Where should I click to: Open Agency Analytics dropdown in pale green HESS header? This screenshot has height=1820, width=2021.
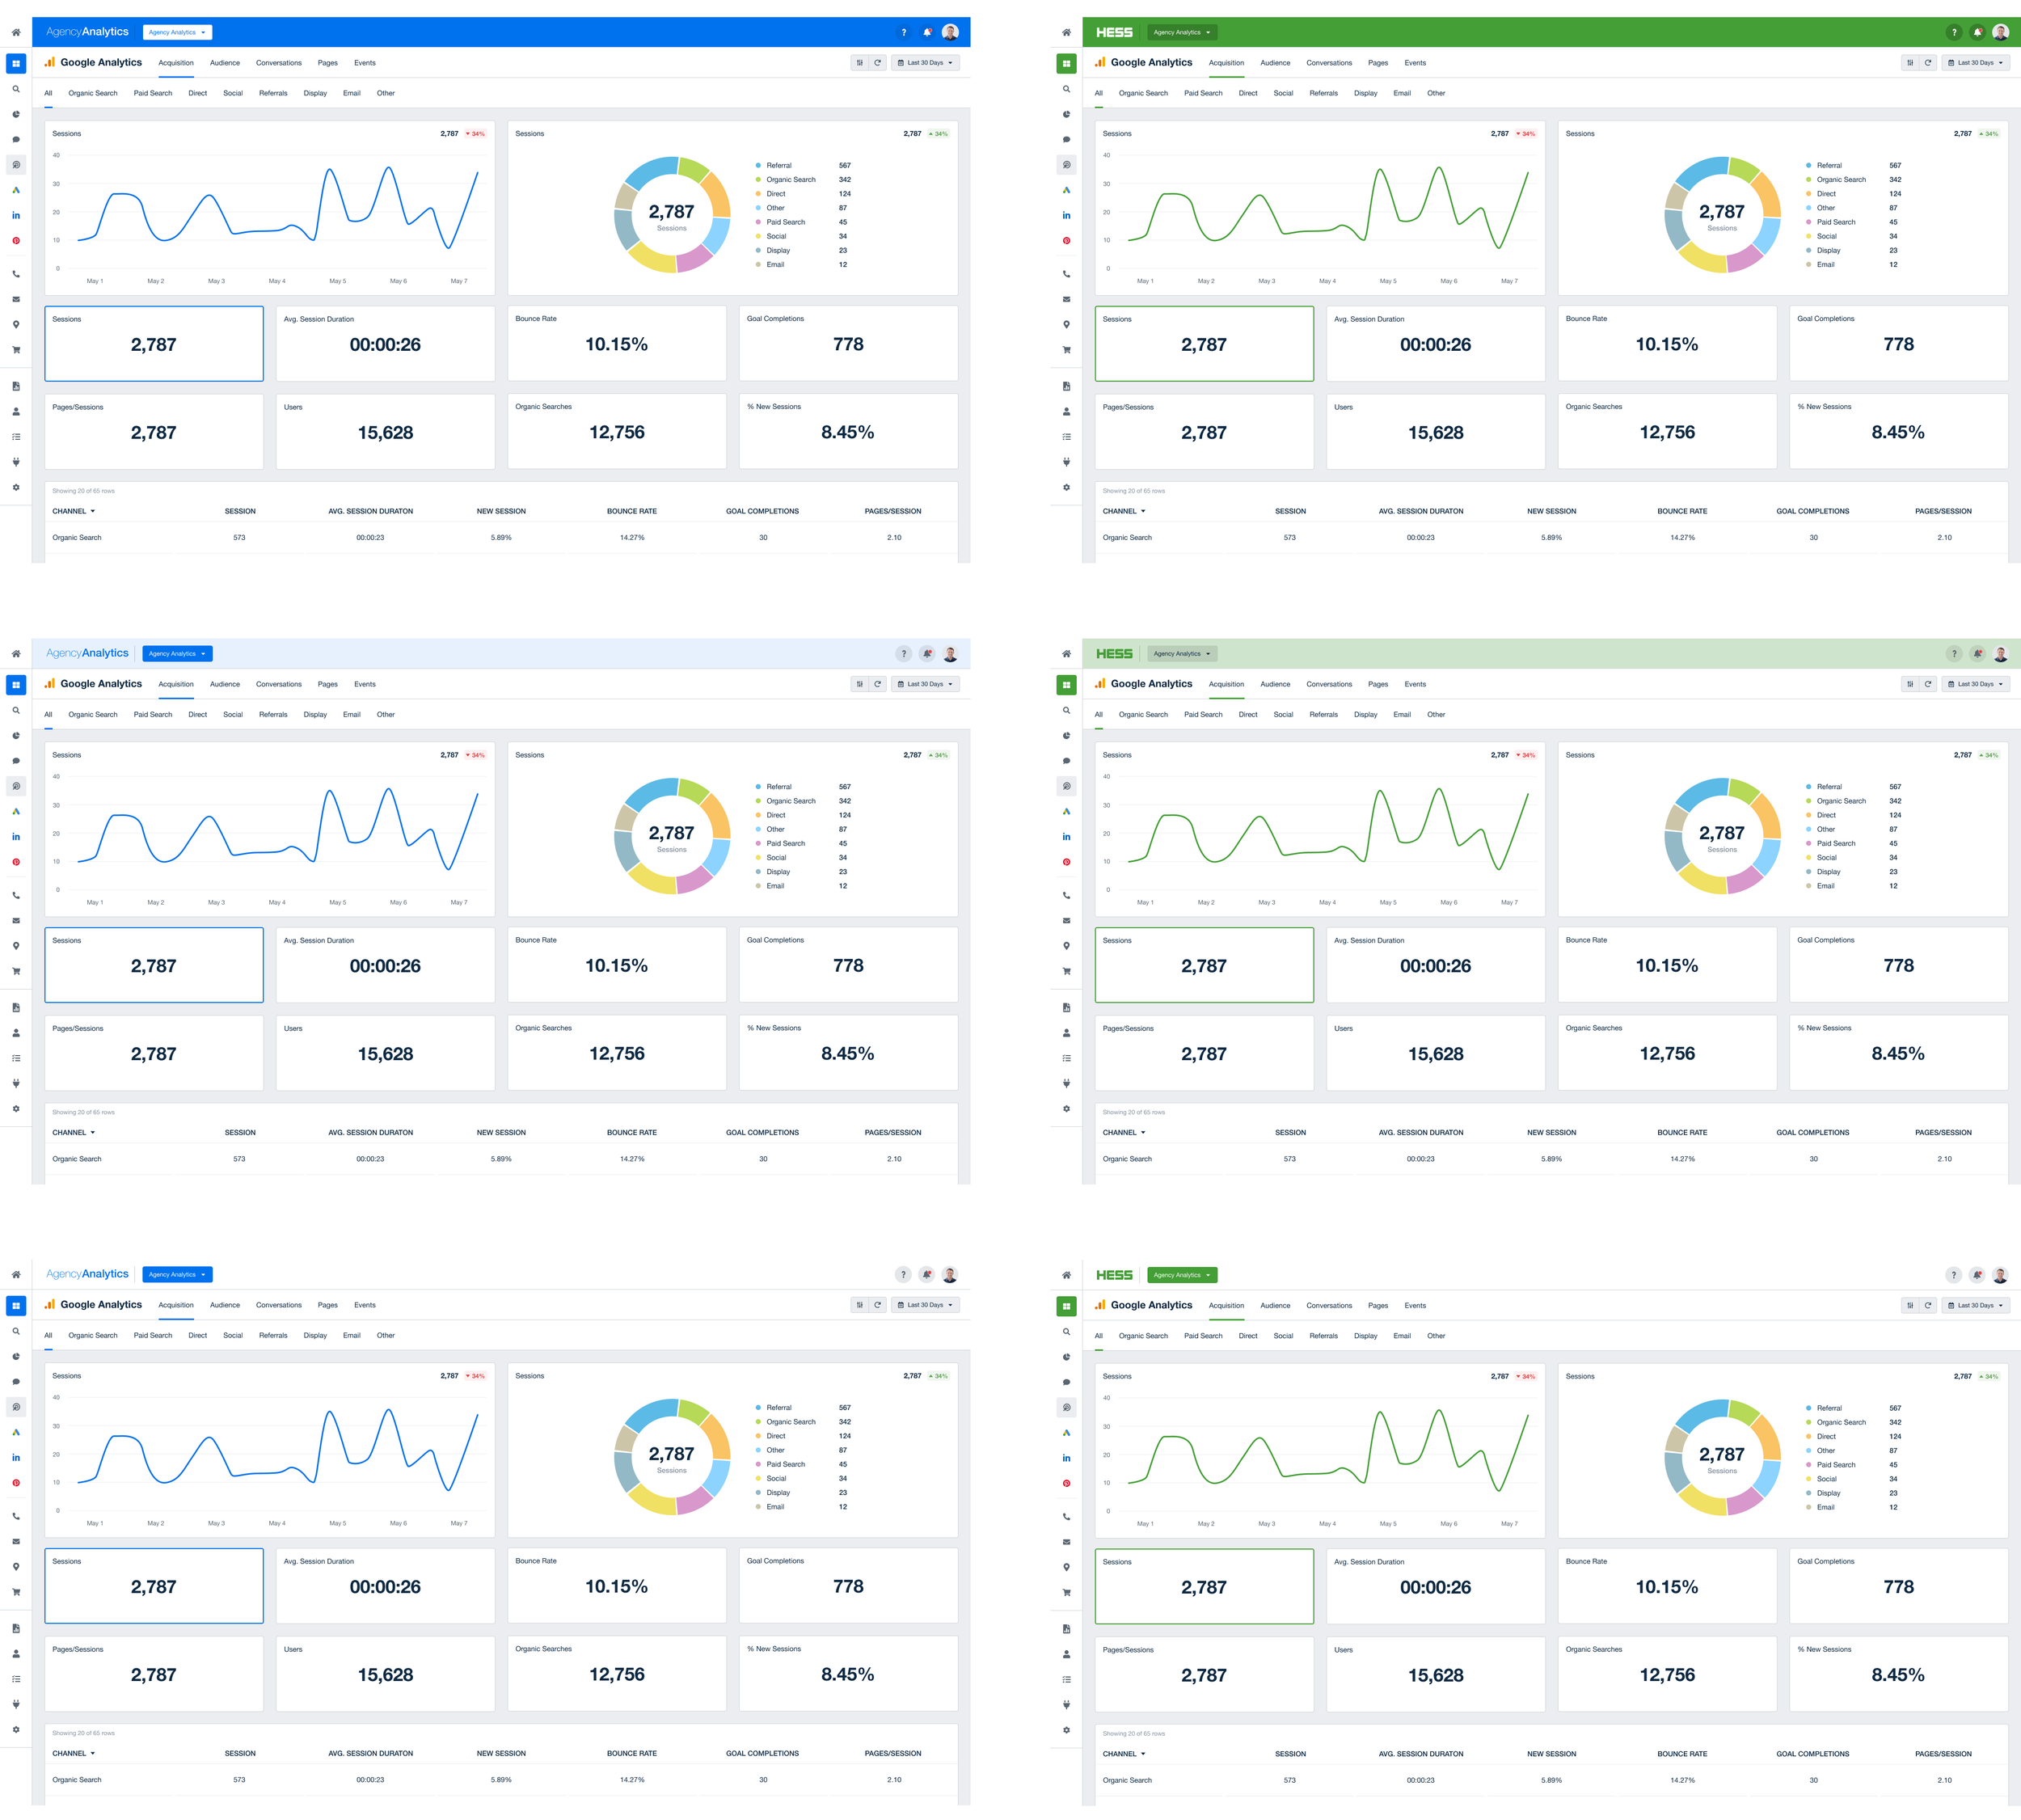1182,654
